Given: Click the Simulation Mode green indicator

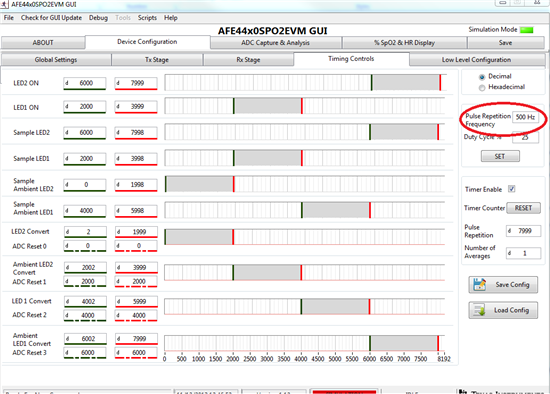Looking at the screenshot, I should (x=526, y=30).
